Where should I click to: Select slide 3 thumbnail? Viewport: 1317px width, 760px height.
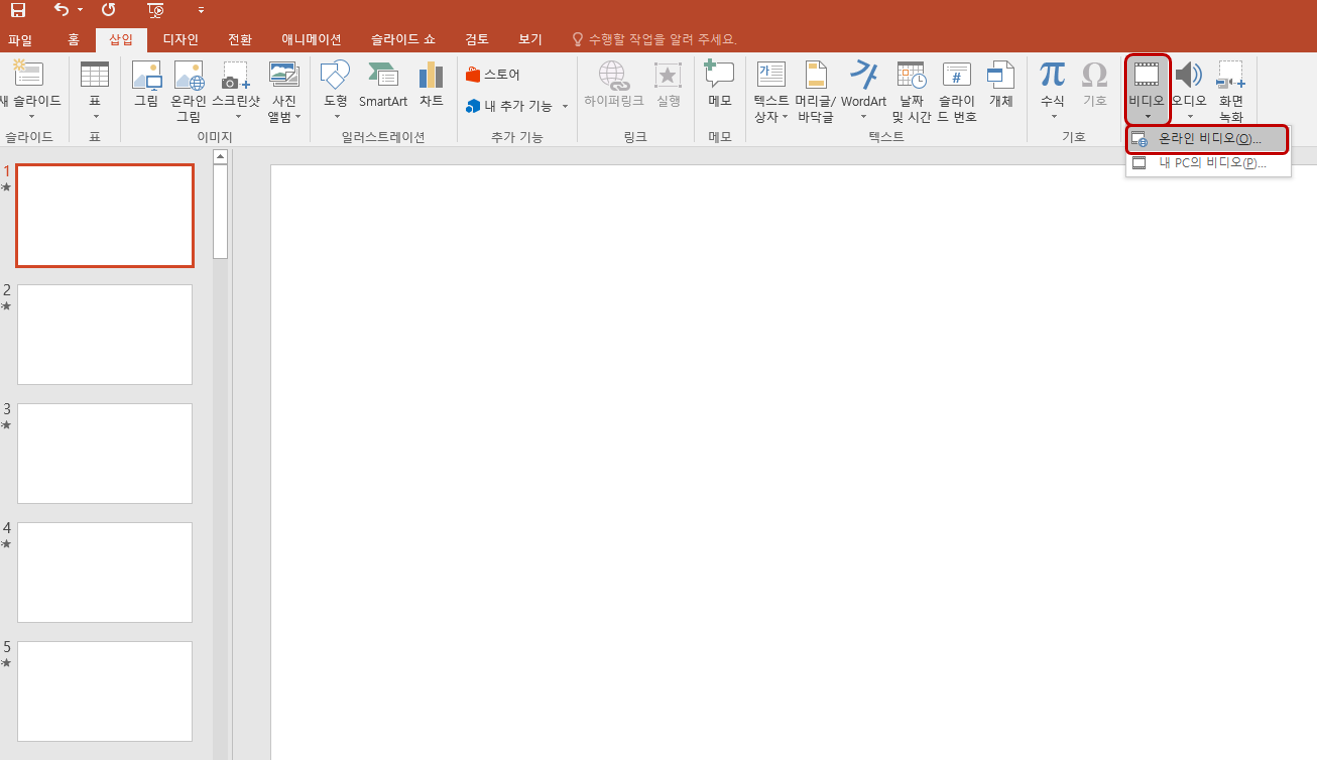point(105,453)
